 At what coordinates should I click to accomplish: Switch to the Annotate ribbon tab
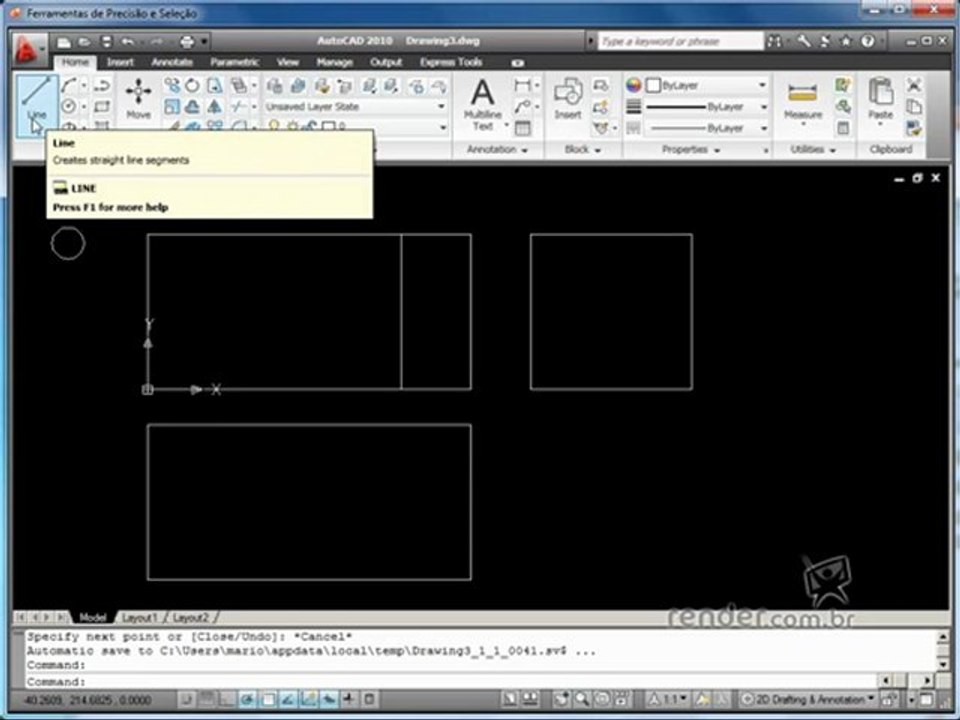[172, 62]
